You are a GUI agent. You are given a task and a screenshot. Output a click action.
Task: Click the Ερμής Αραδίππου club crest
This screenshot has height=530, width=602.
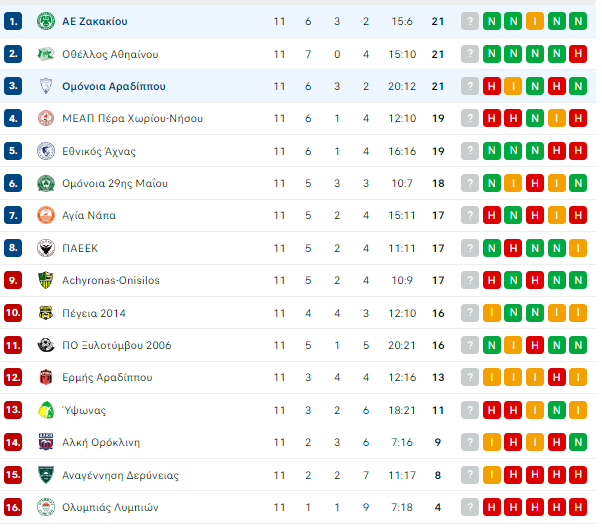[x=45, y=378]
